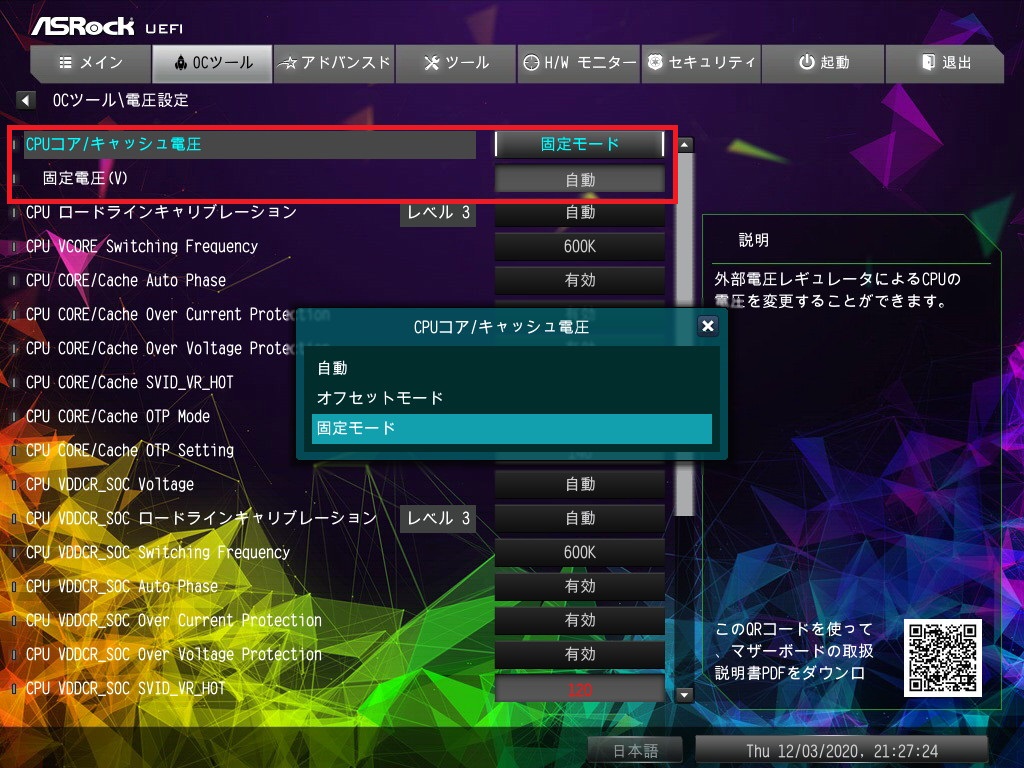Select CPU VDDCR_SOC Voltage label
This screenshot has height=768, width=1024.
click(110, 484)
